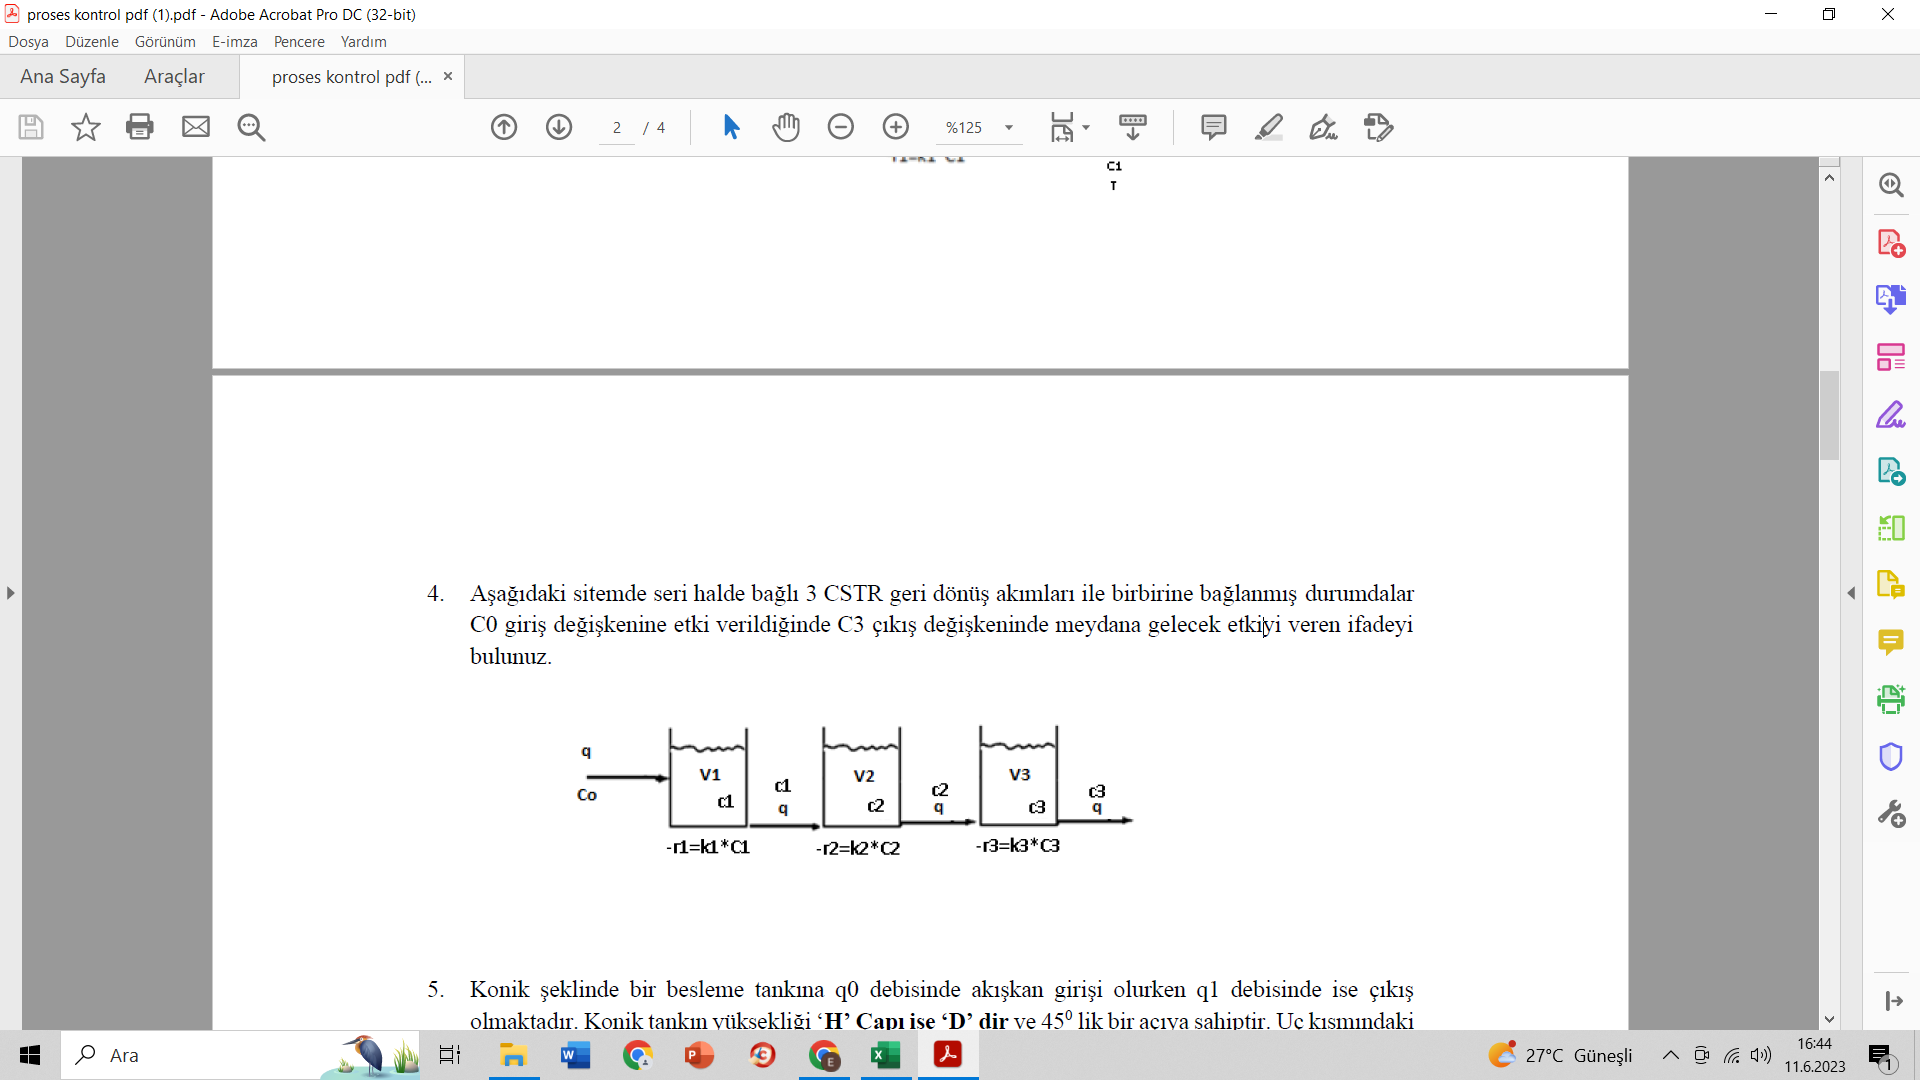
Task: Go to next page arrow
Action: (x=559, y=127)
